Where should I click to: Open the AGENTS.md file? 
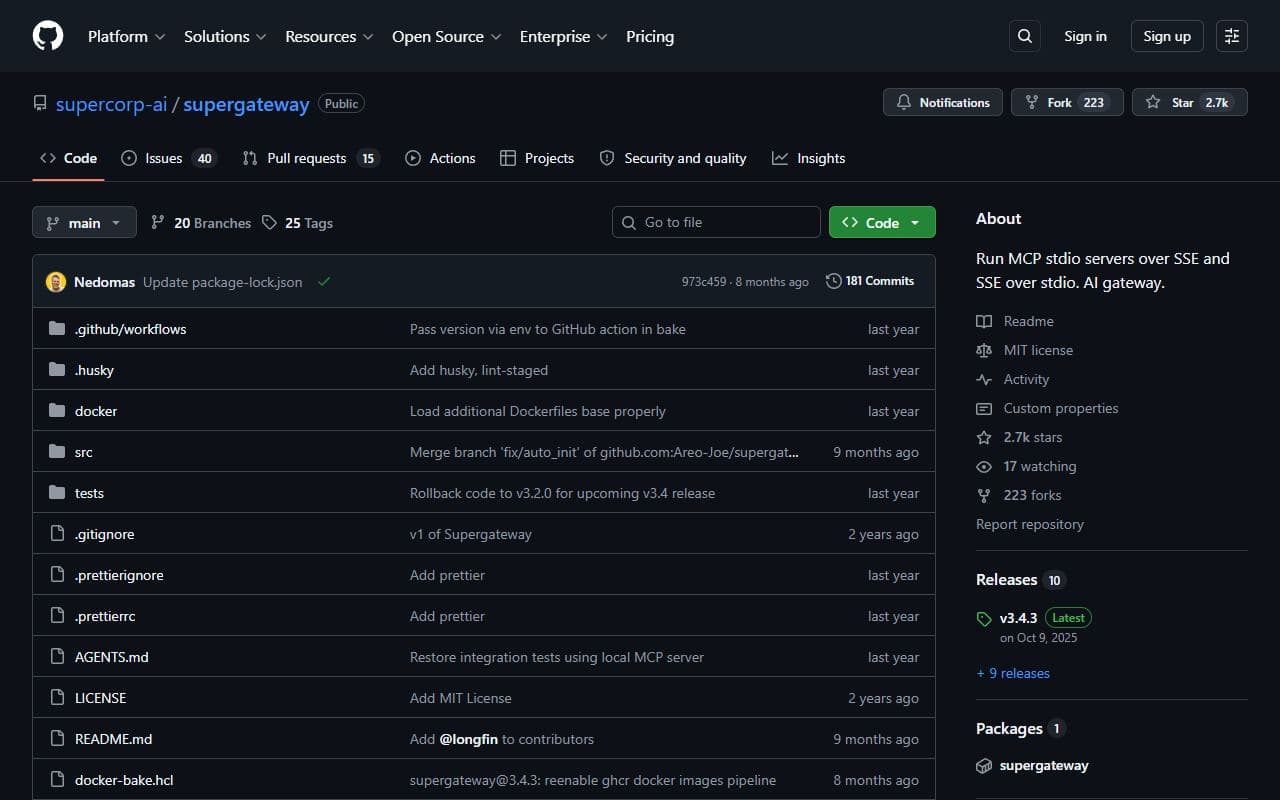tap(112, 657)
